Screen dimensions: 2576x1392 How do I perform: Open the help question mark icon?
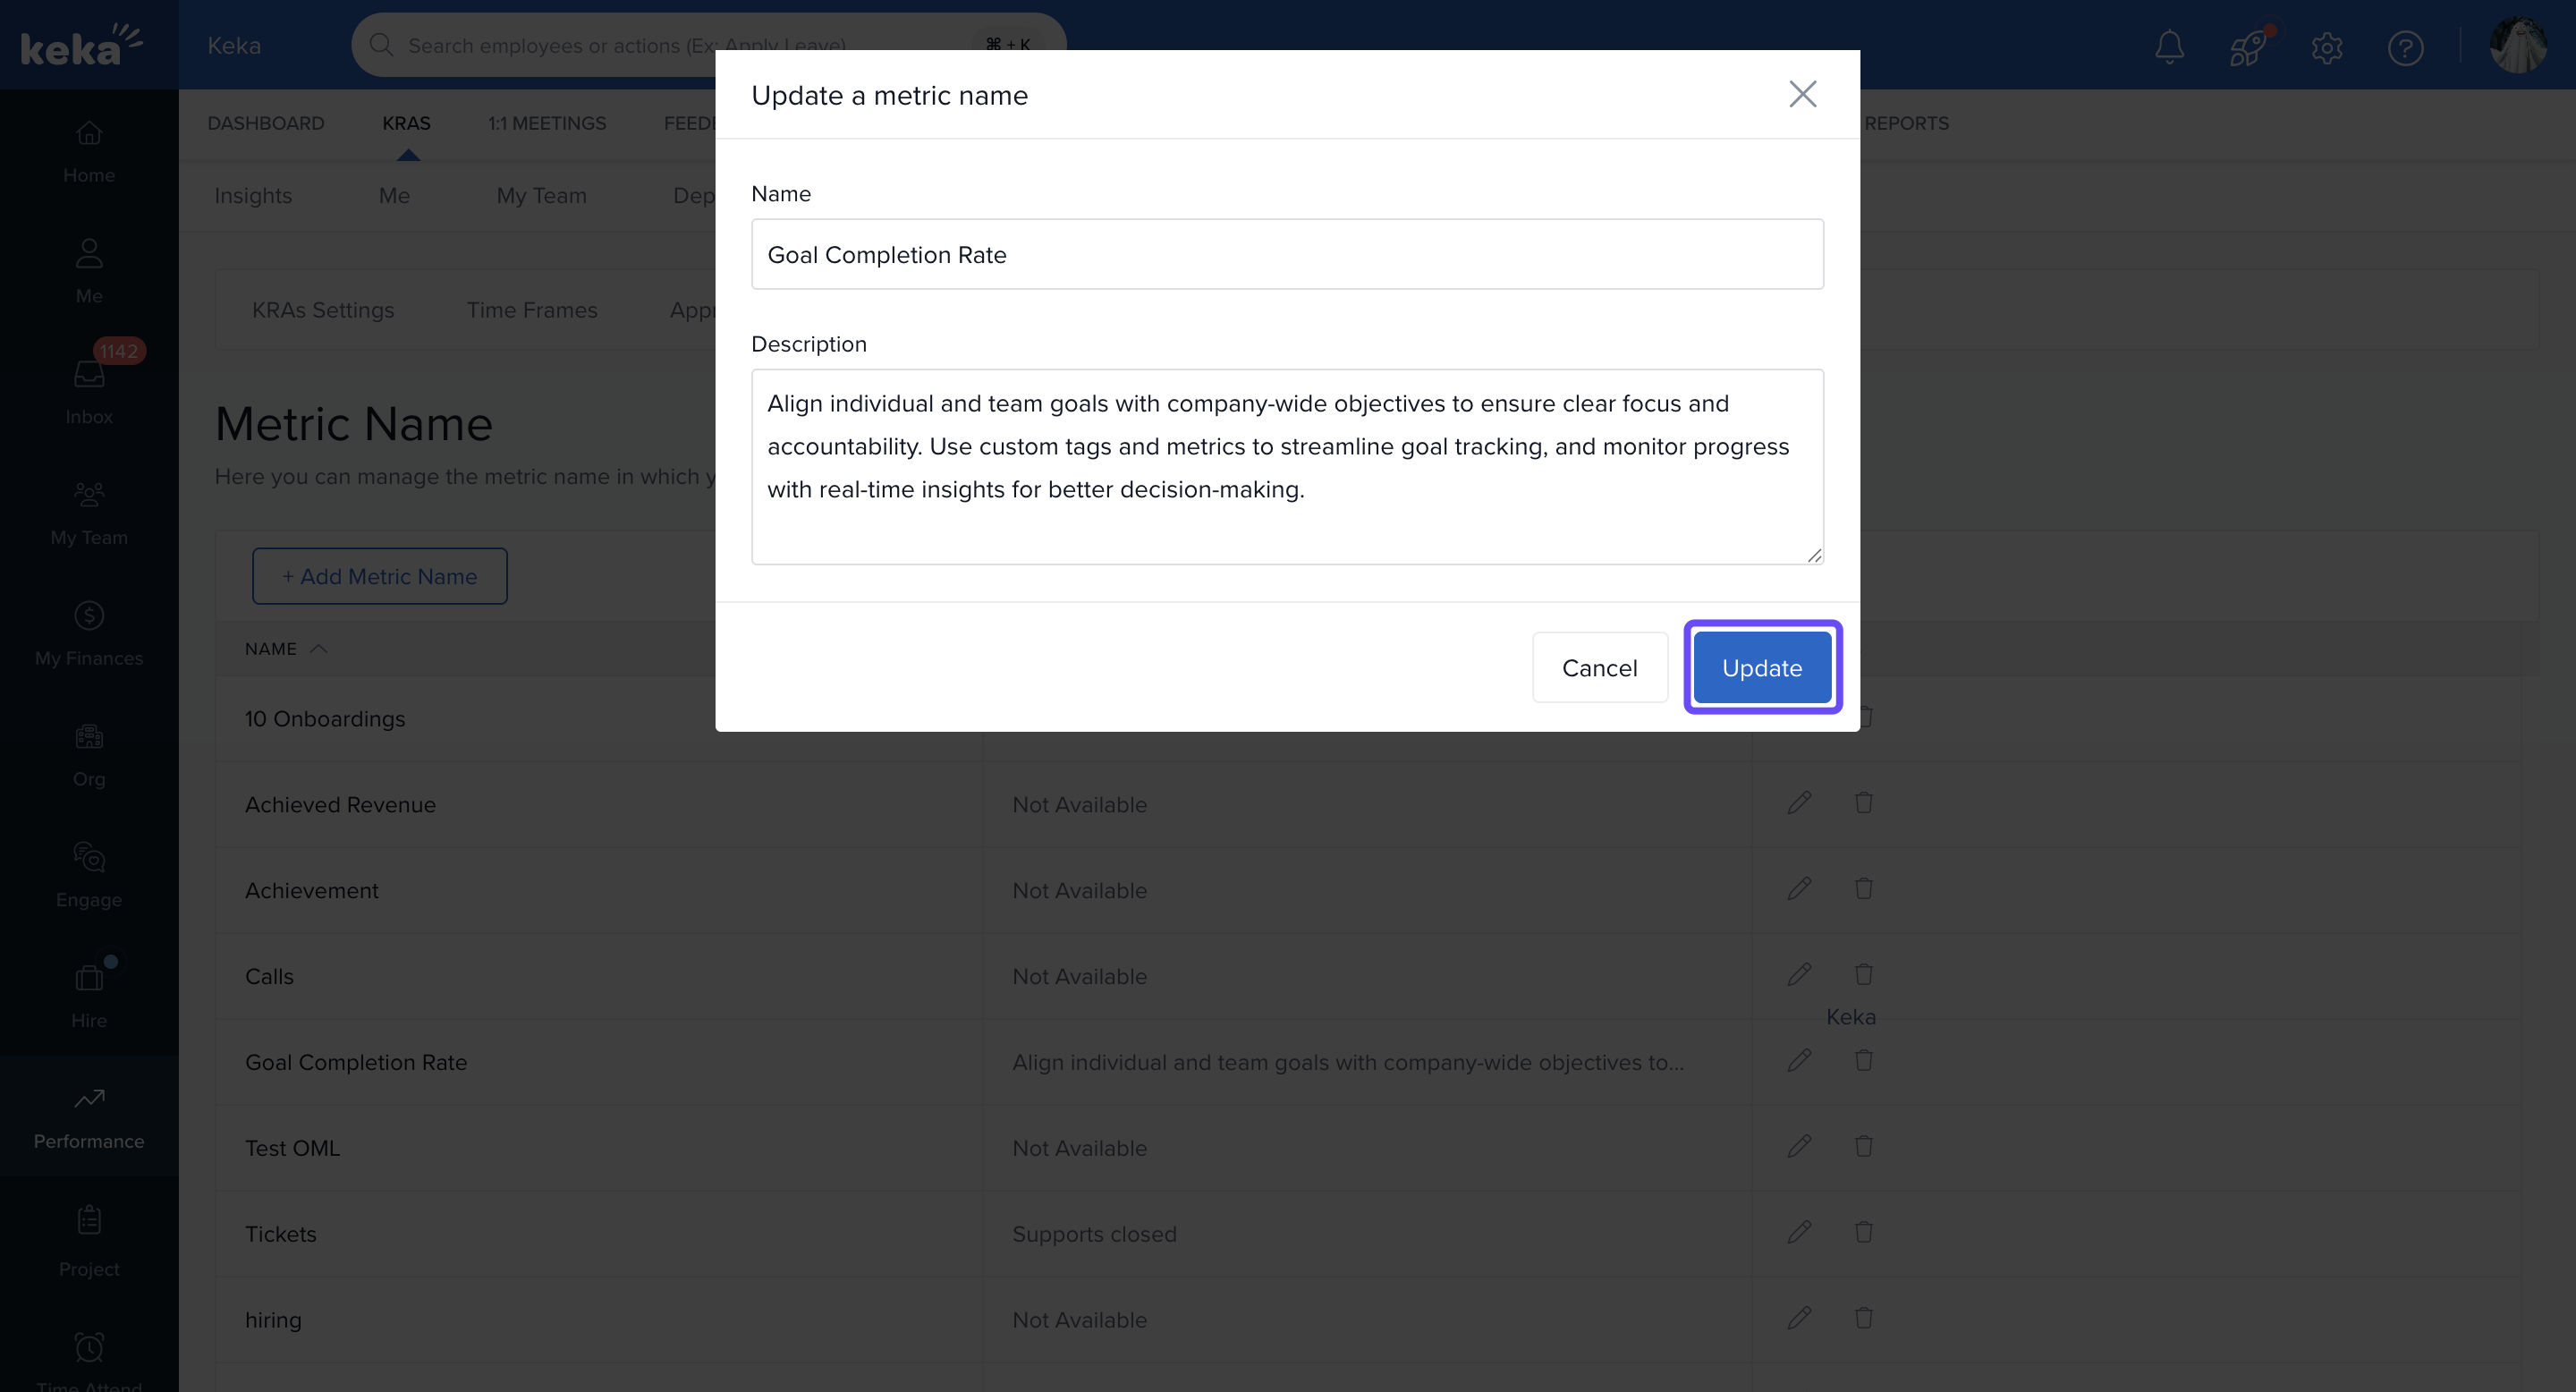(x=2405, y=47)
